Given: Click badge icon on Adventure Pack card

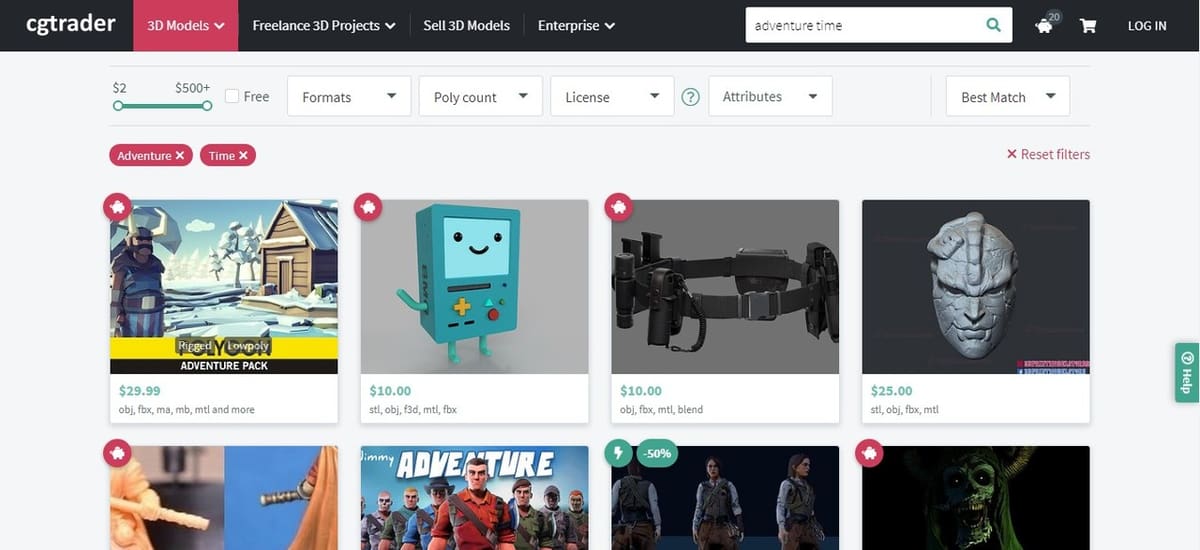Looking at the screenshot, I should [117, 207].
